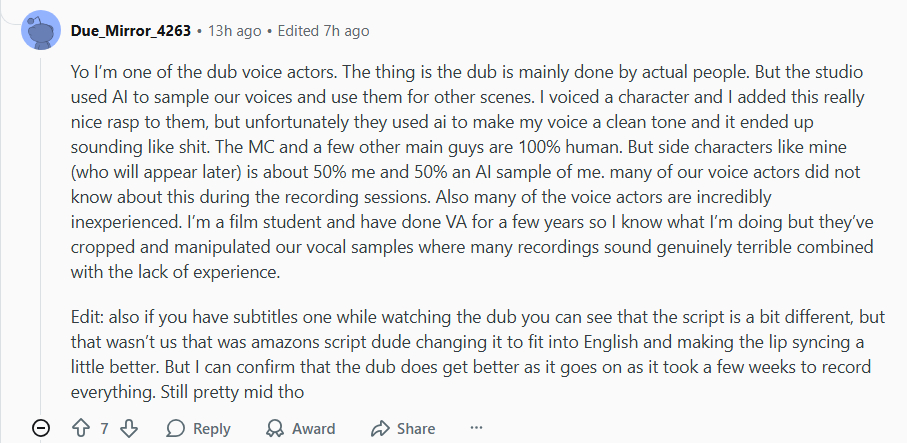Click the vote count number 7
The height and width of the screenshot is (443, 907).
point(104,428)
